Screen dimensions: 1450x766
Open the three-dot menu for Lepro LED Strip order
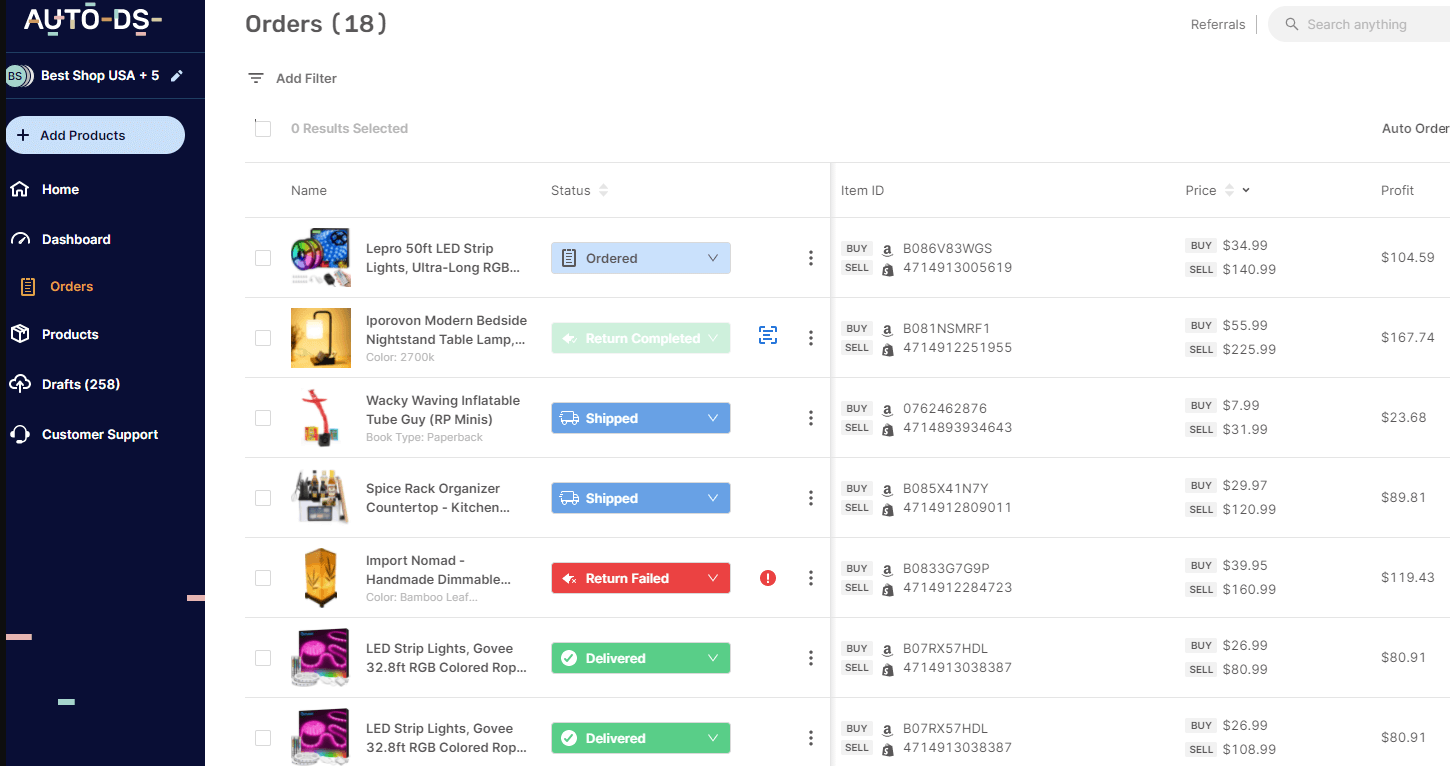coord(811,258)
